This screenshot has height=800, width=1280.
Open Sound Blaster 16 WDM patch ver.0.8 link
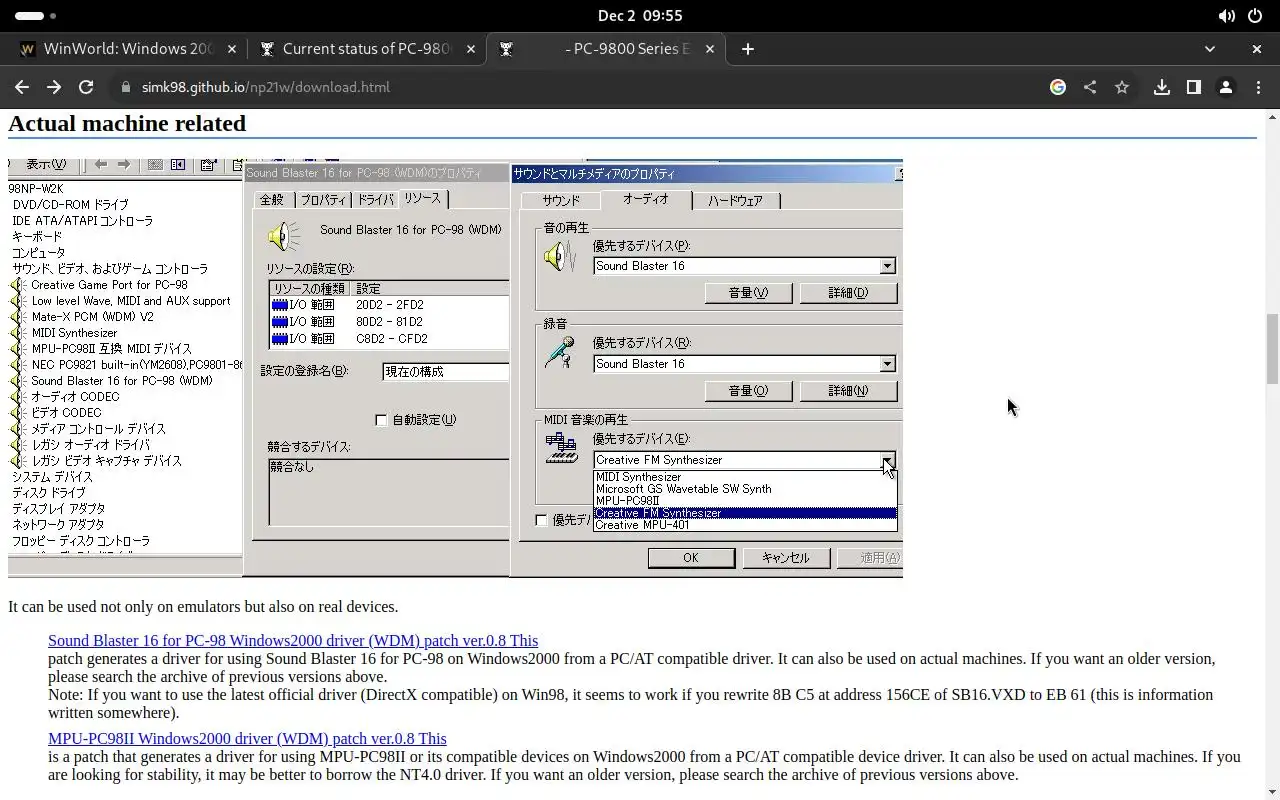pyautogui.click(x=293, y=640)
